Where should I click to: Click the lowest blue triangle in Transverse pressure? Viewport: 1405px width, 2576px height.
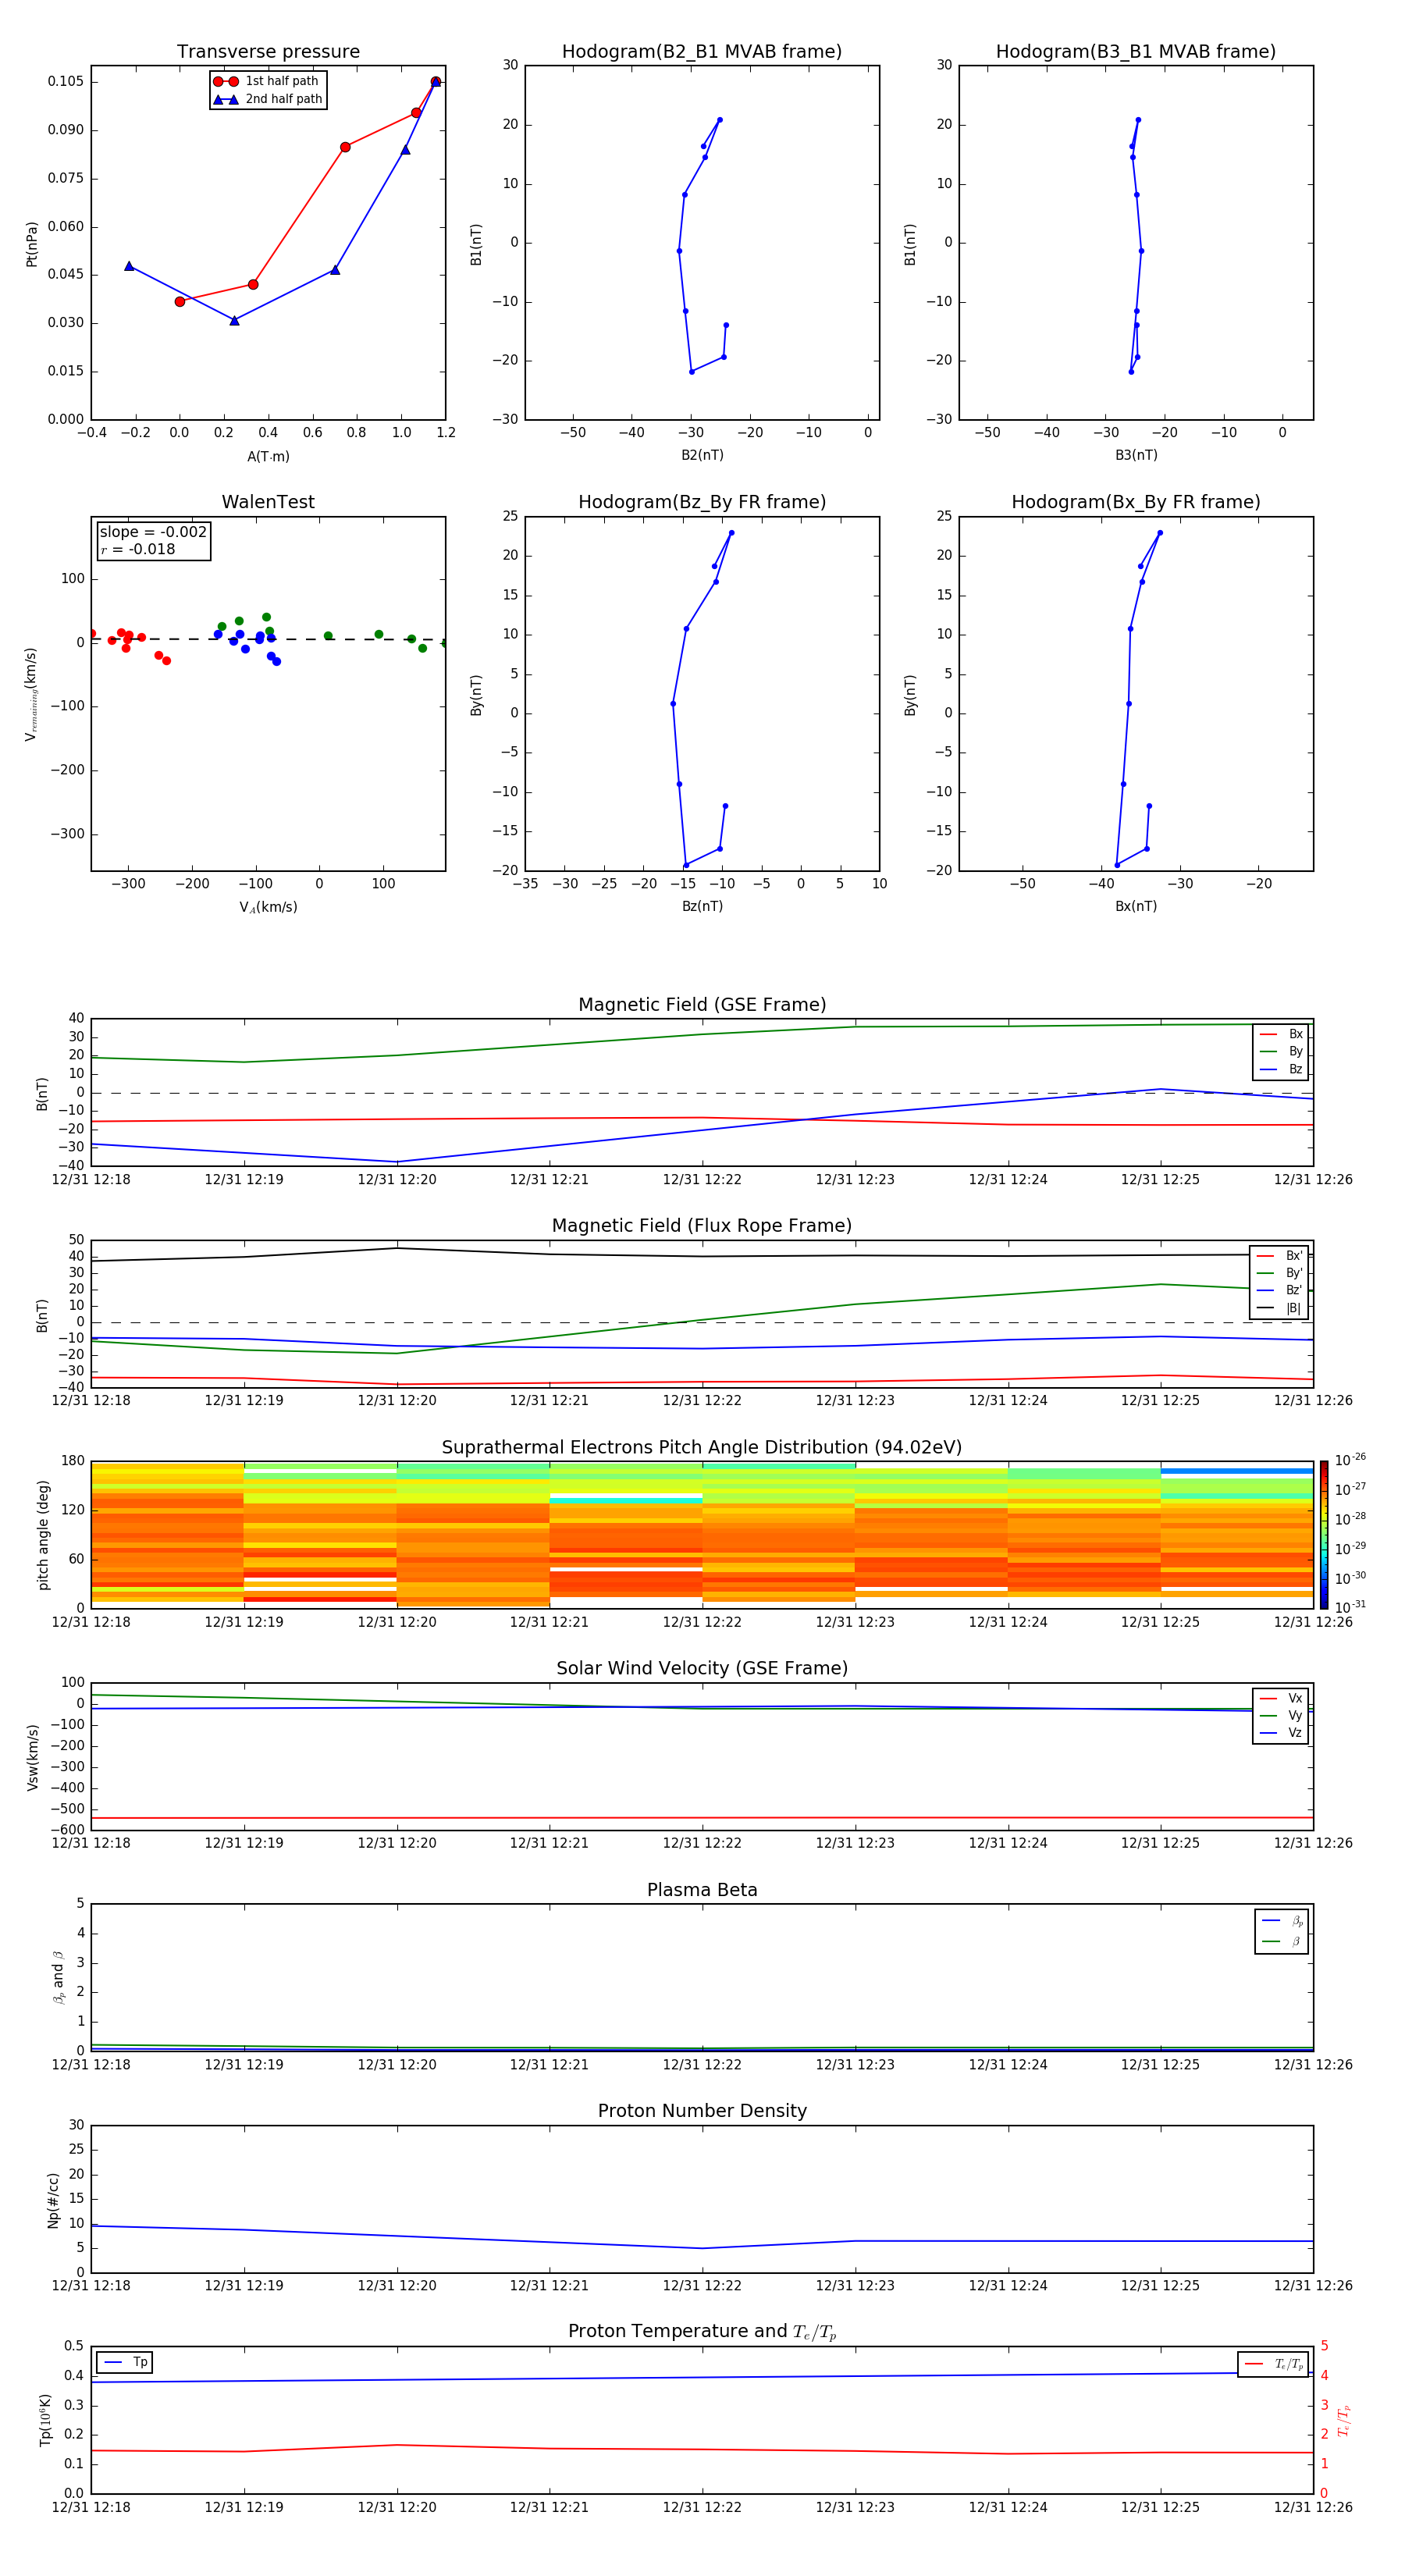234,320
